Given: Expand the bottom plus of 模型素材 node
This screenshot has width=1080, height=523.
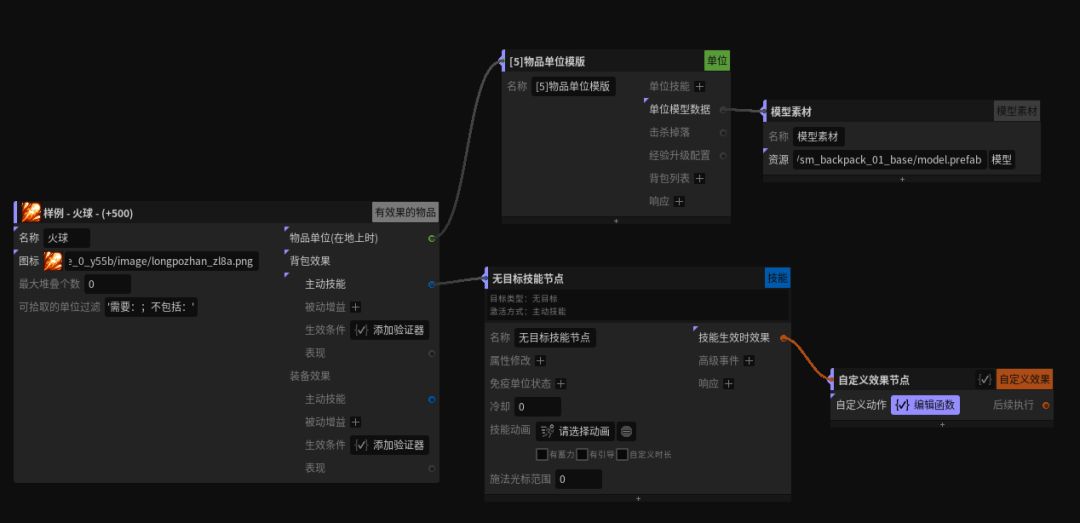Looking at the screenshot, I should click(x=902, y=179).
